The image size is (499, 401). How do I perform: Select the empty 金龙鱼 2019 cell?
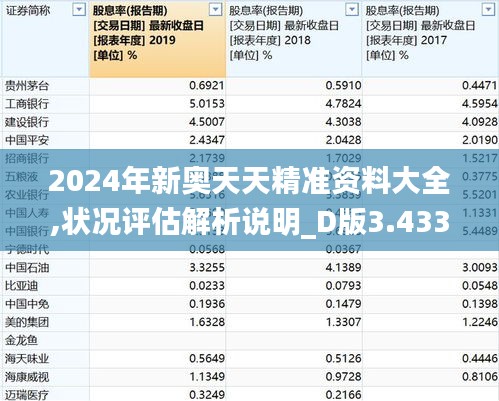(158, 340)
